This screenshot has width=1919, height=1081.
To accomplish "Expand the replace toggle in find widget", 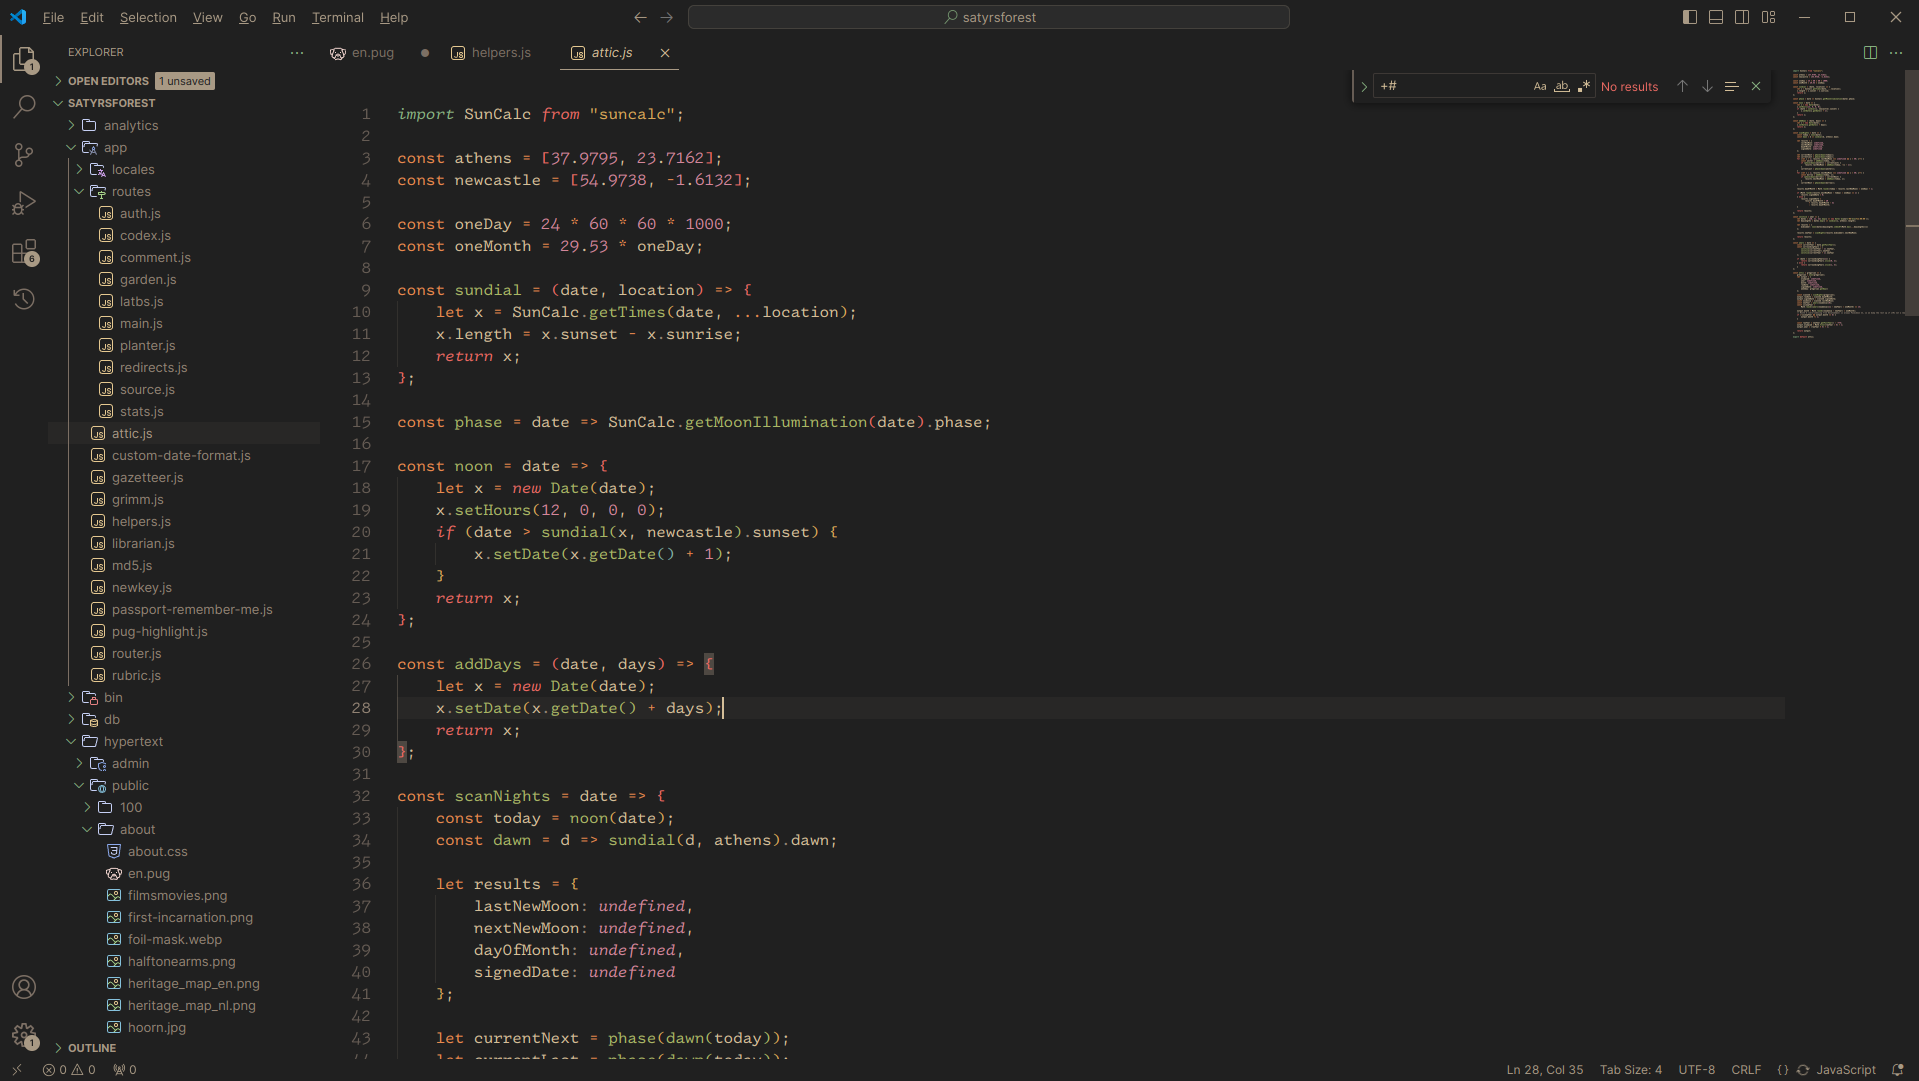I will (x=1363, y=86).
